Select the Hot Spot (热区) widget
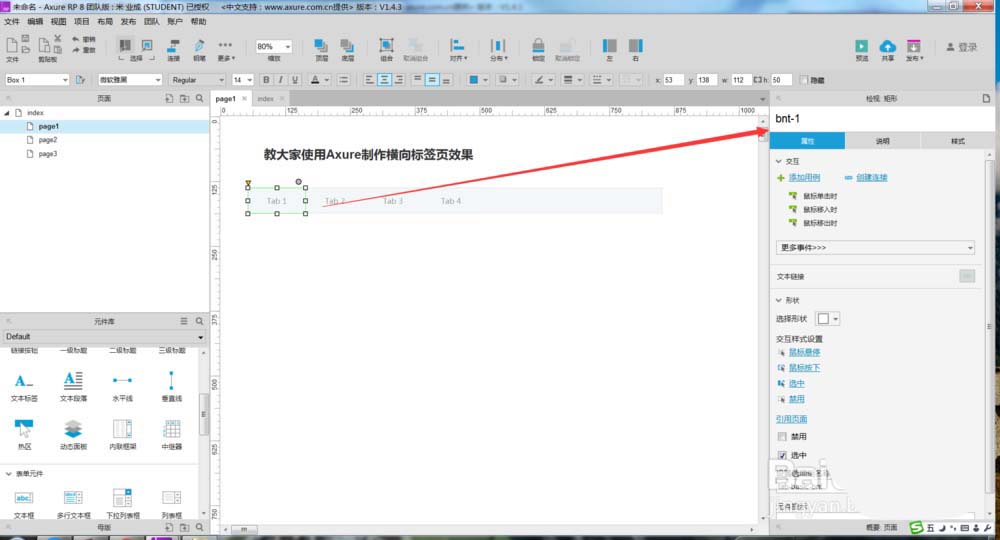 24,435
